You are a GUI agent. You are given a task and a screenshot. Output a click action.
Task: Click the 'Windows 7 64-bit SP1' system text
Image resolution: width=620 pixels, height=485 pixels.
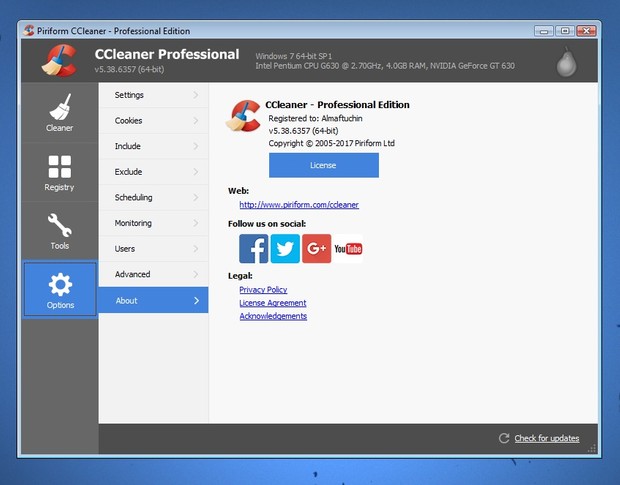point(293,56)
